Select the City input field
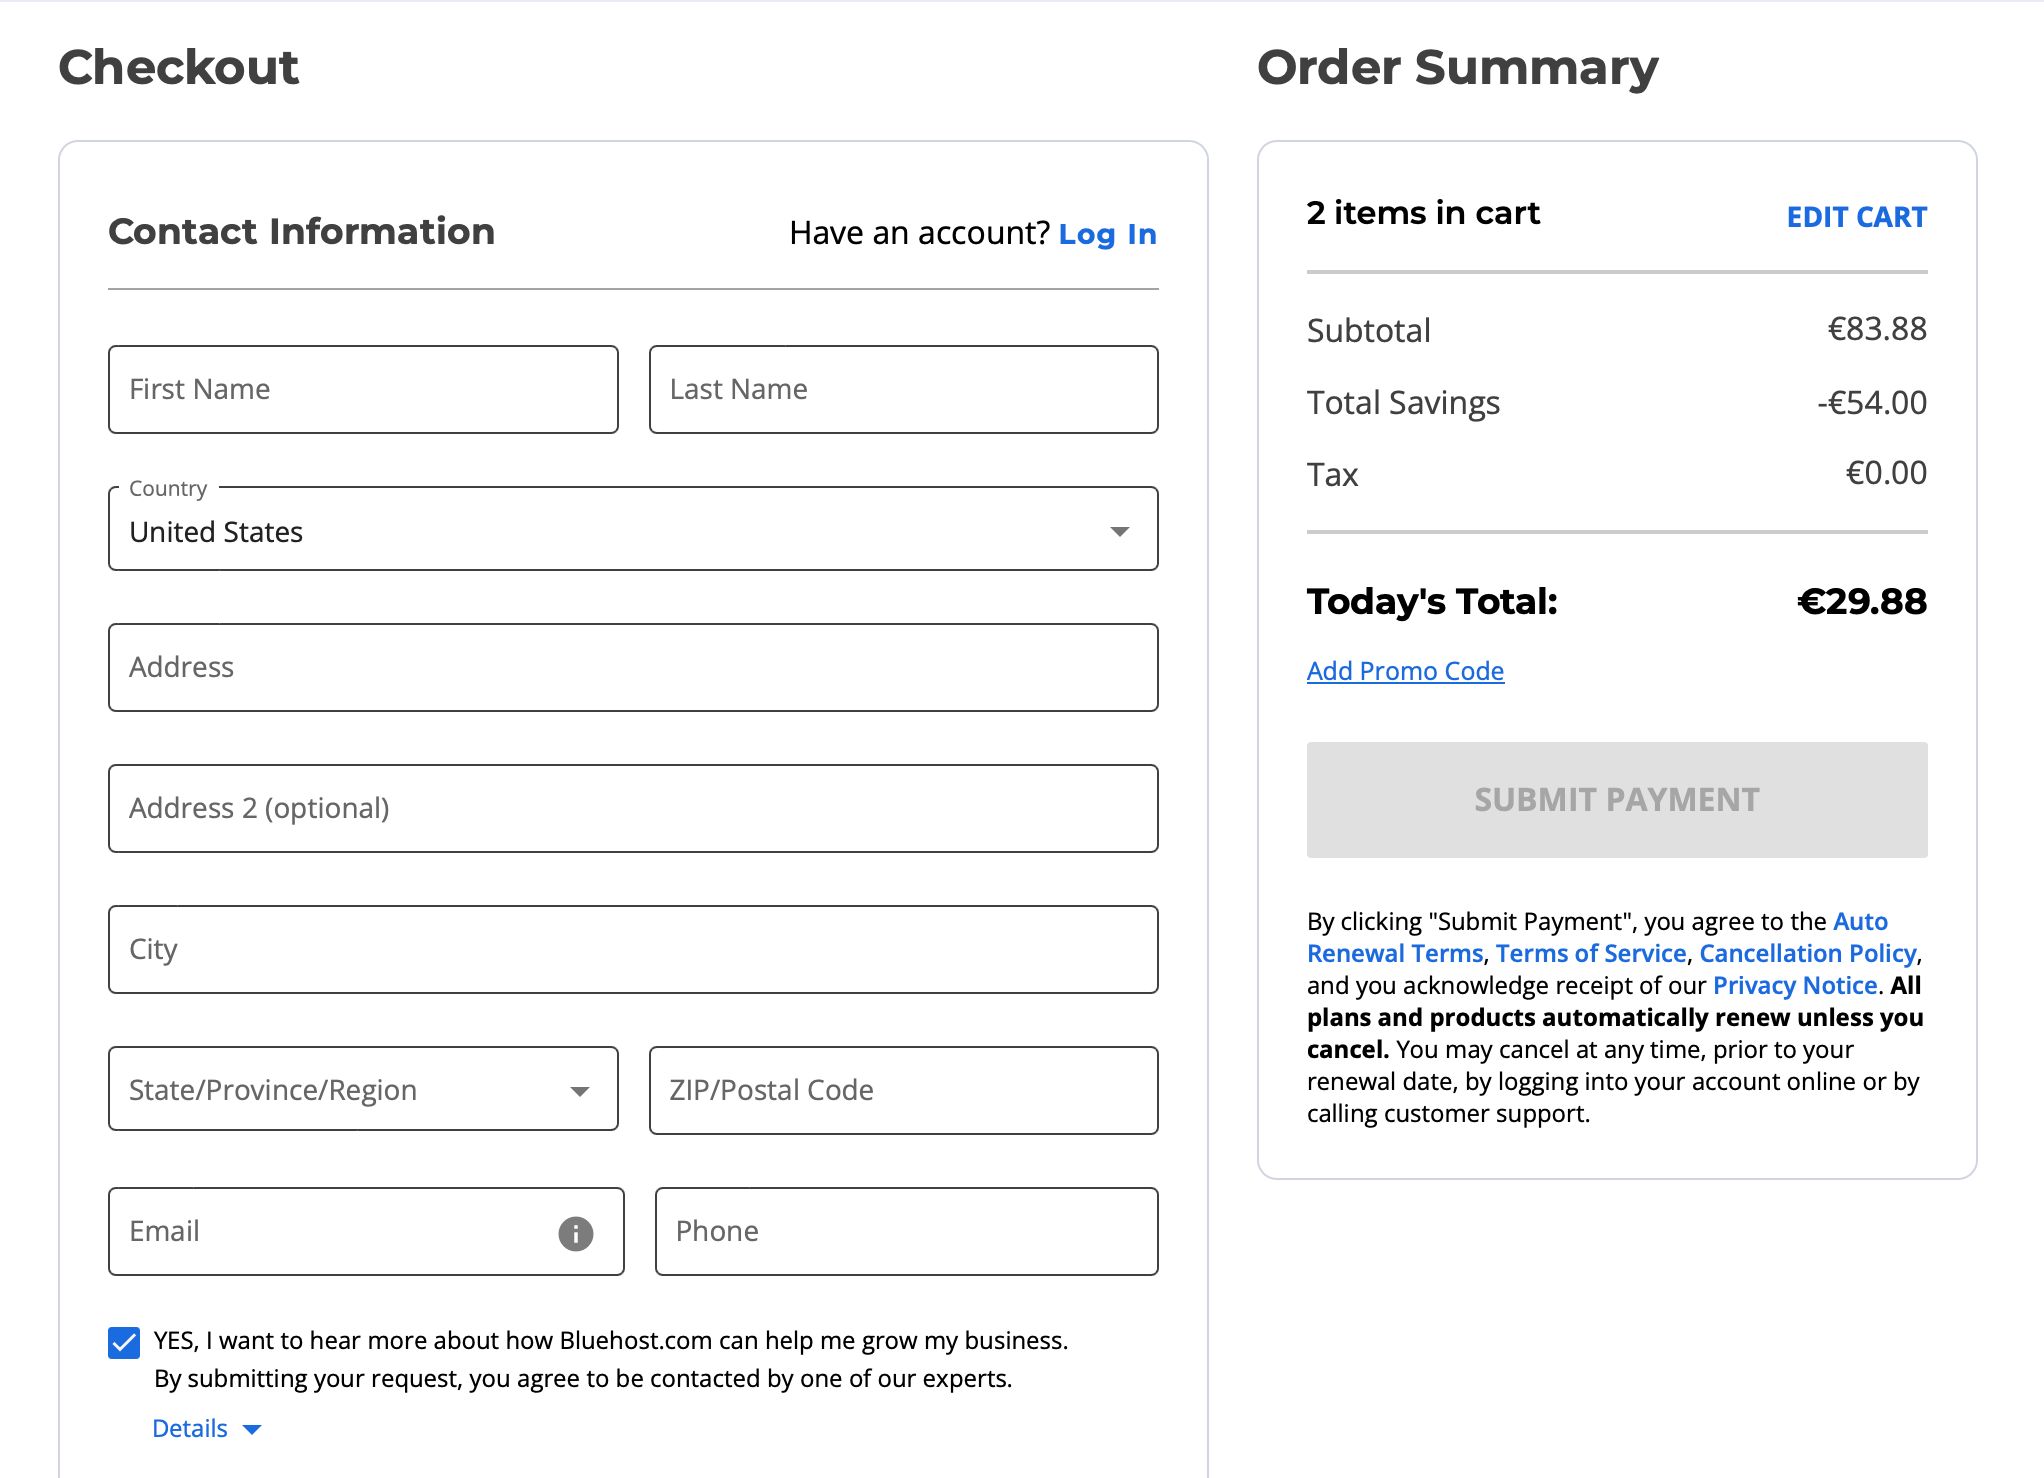Viewport: 2044px width, 1478px height. pyautogui.click(x=632, y=949)
